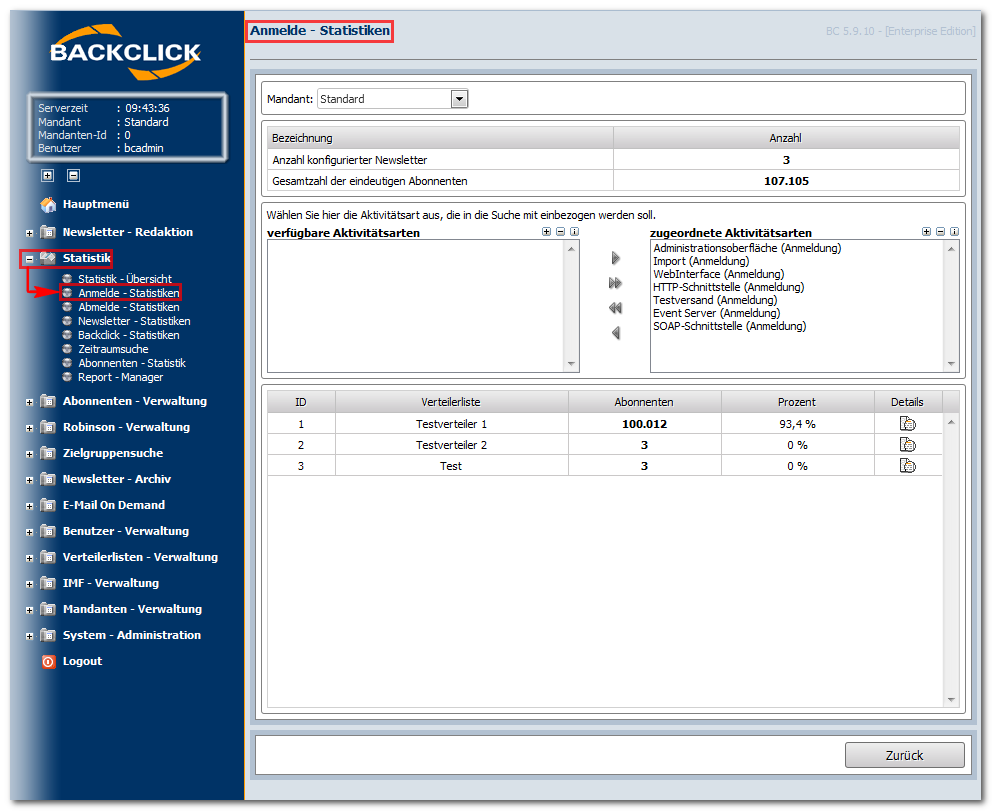The height and width of the screenshot is (811, 992).
Task: Open details icon for Testverteiler 2
Action: coord(907,445)
